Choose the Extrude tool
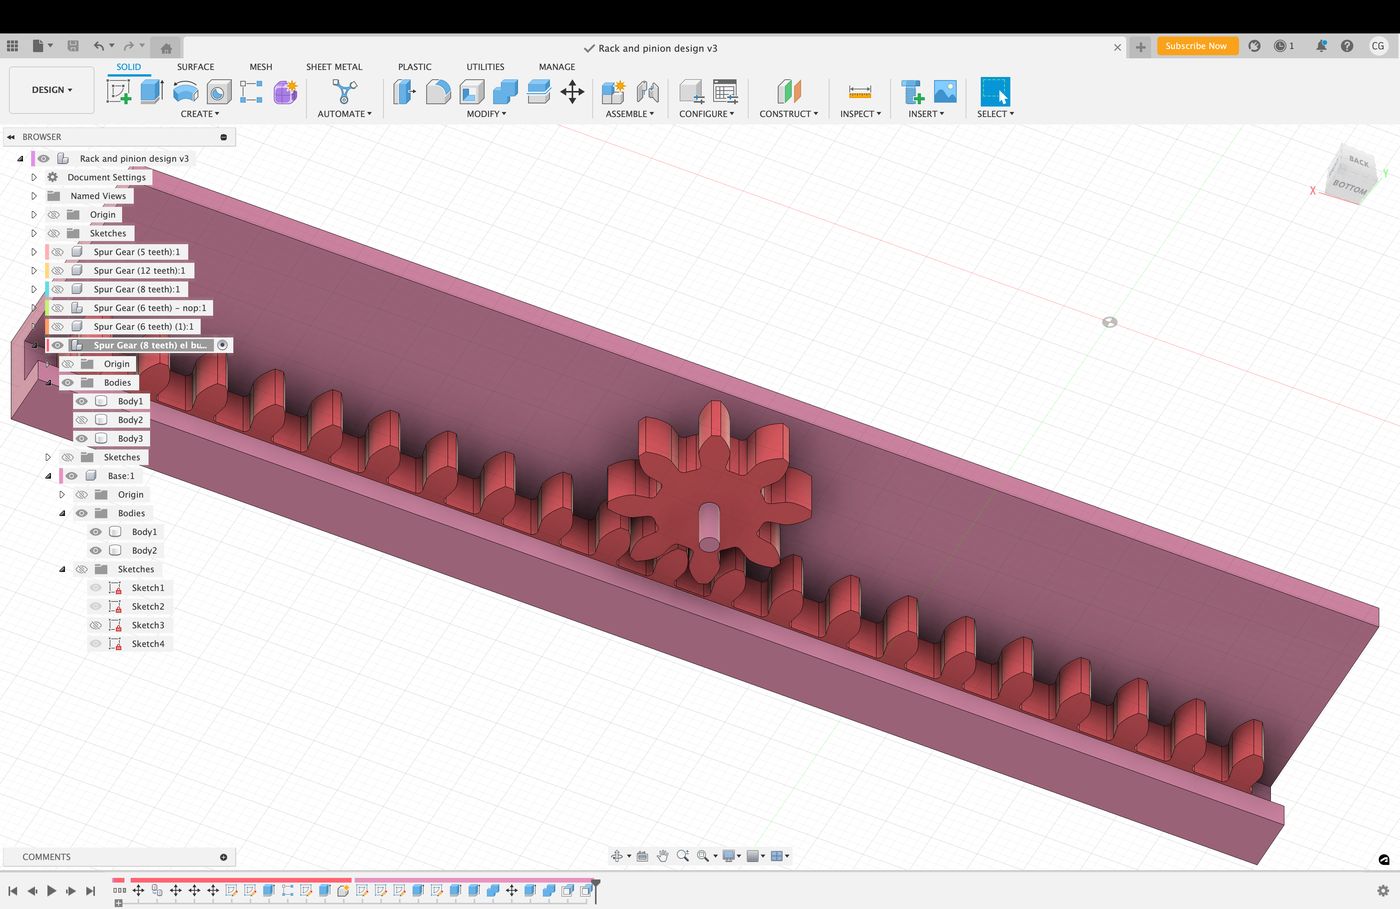The width and height of the screenshot is (1400, 909). 152,92
